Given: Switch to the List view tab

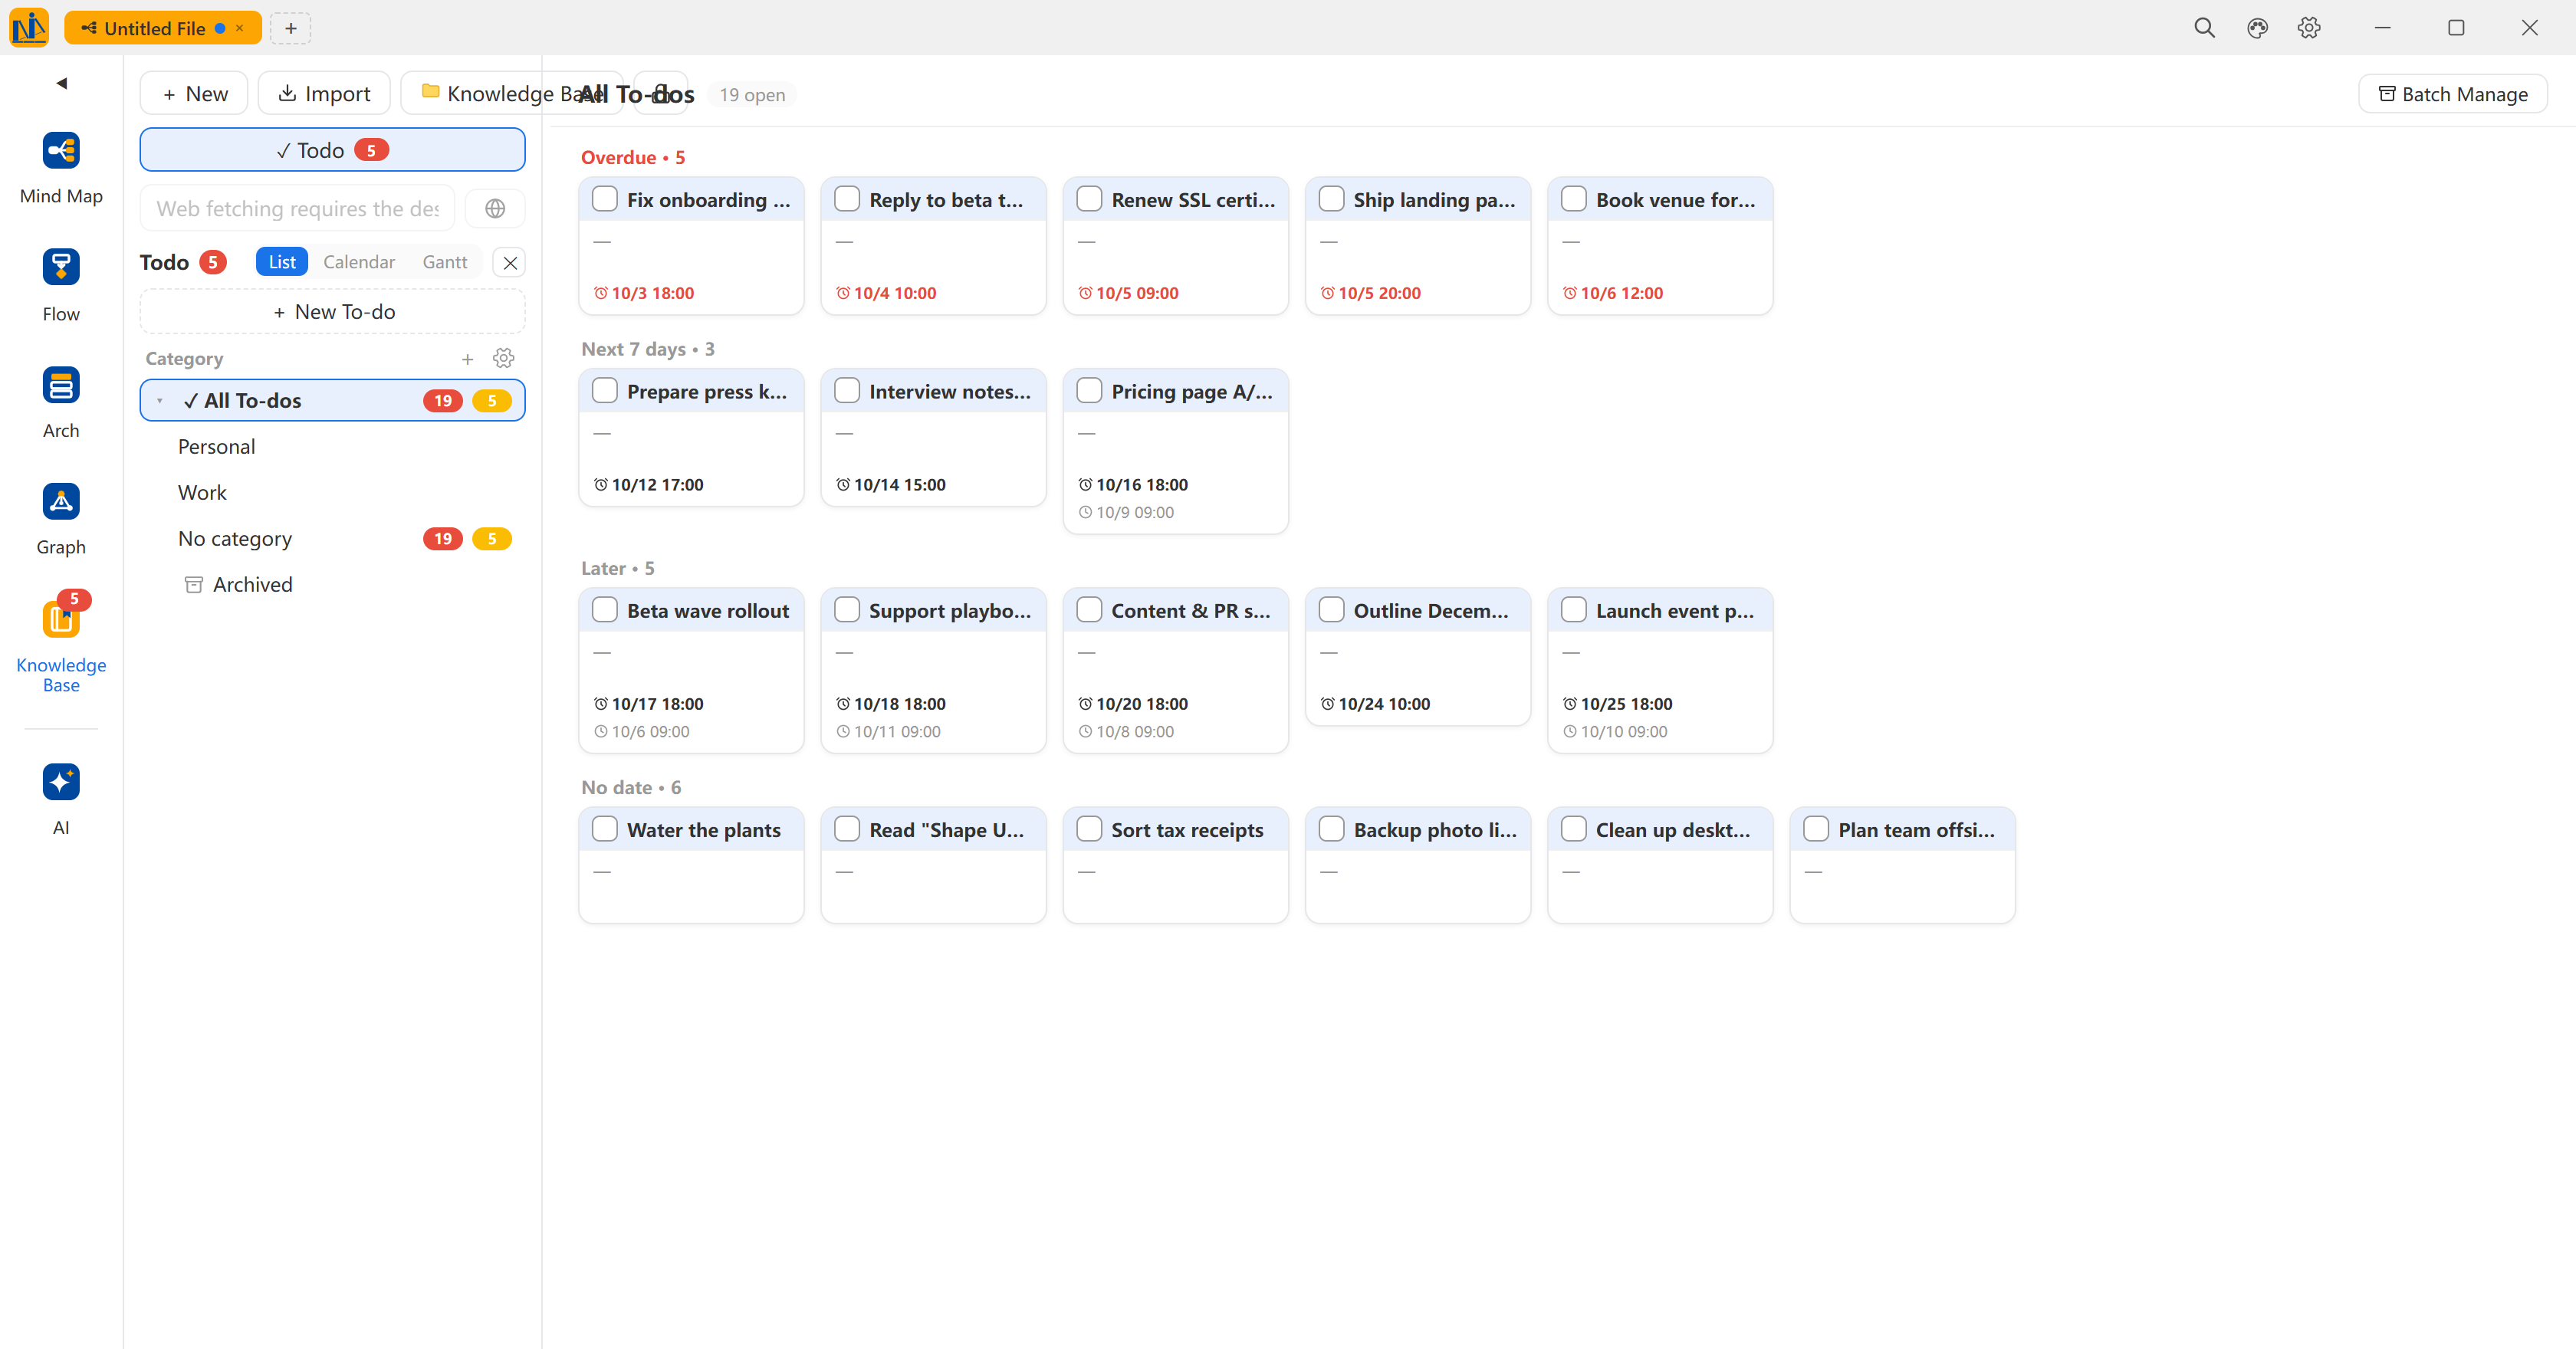Looking at the screenshot, I should tap(282, 262).
